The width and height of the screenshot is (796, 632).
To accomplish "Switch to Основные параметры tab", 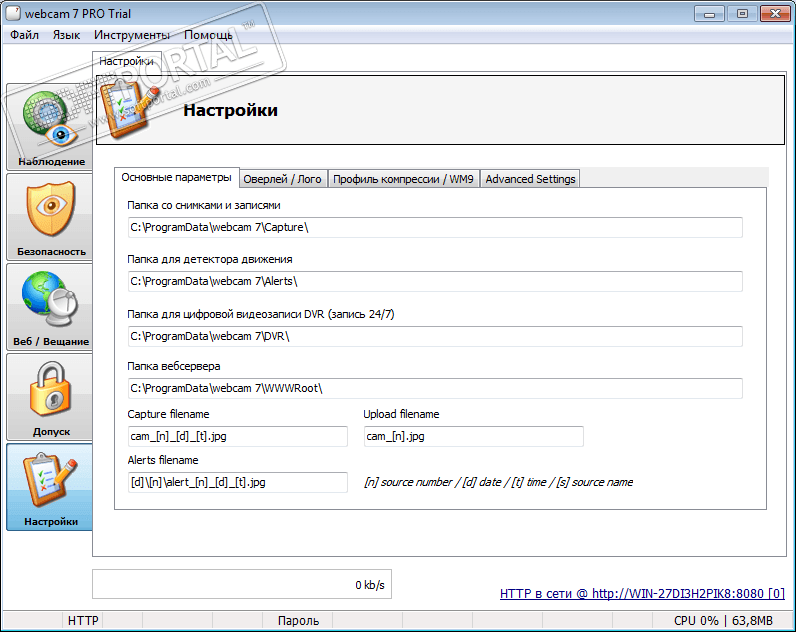I will click(x=177, y=178).
